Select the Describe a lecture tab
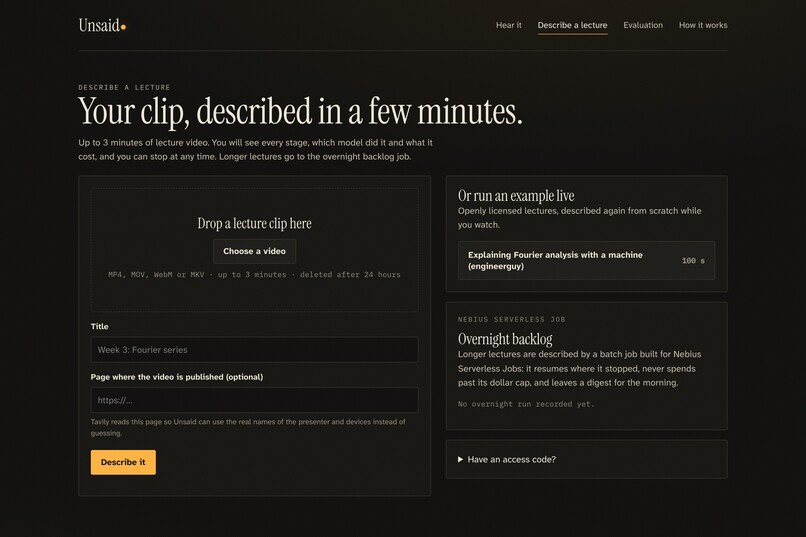806x537 pixels. tap(572, 25)
